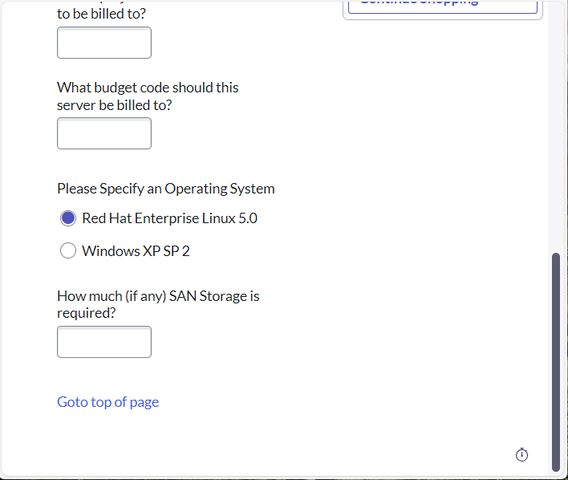The width and height of the screenshot is (568, 480).
Task: Click the 'How much (if any) SAN Storage' label
Action: pyautogui.click(x=158, y=296)
